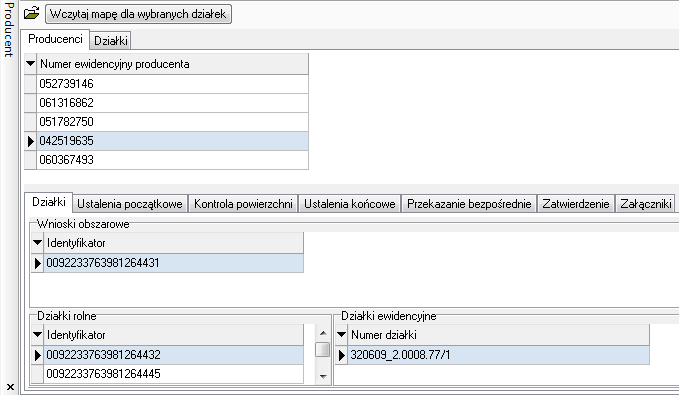Click the Numer działki column header
The width and height of the screenshot is (679, 395).
point(498,335)
